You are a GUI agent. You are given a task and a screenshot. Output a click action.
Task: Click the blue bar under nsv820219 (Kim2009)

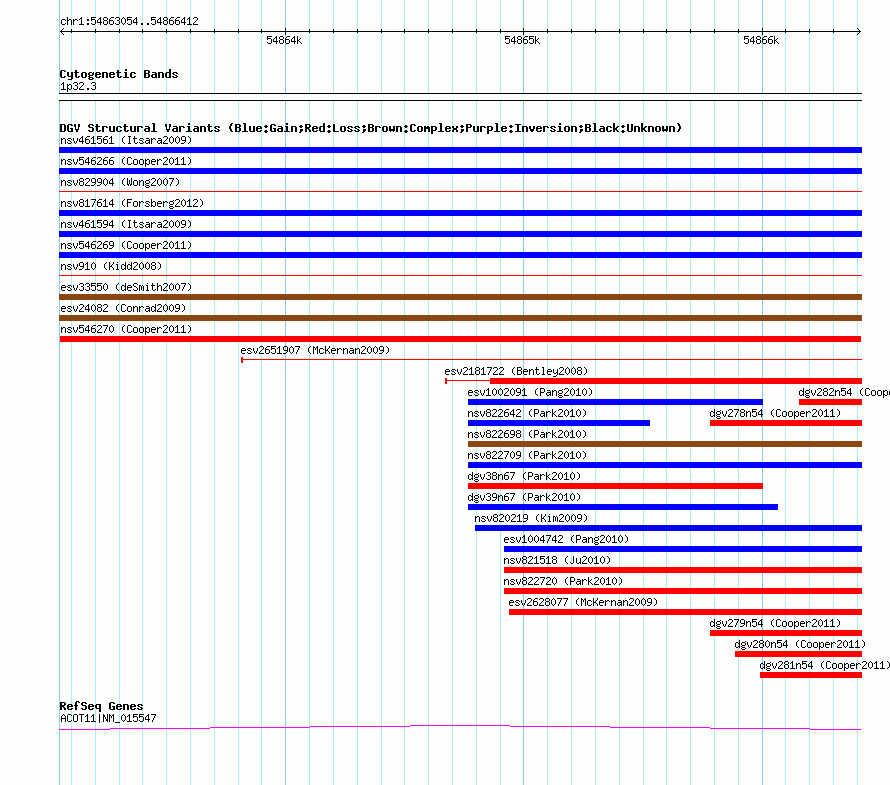(x=668, y=528)
